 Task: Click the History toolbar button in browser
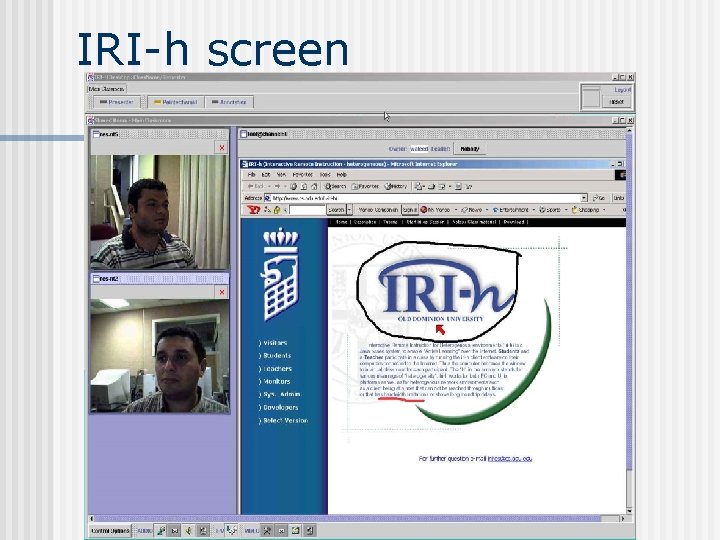[396, 186]
